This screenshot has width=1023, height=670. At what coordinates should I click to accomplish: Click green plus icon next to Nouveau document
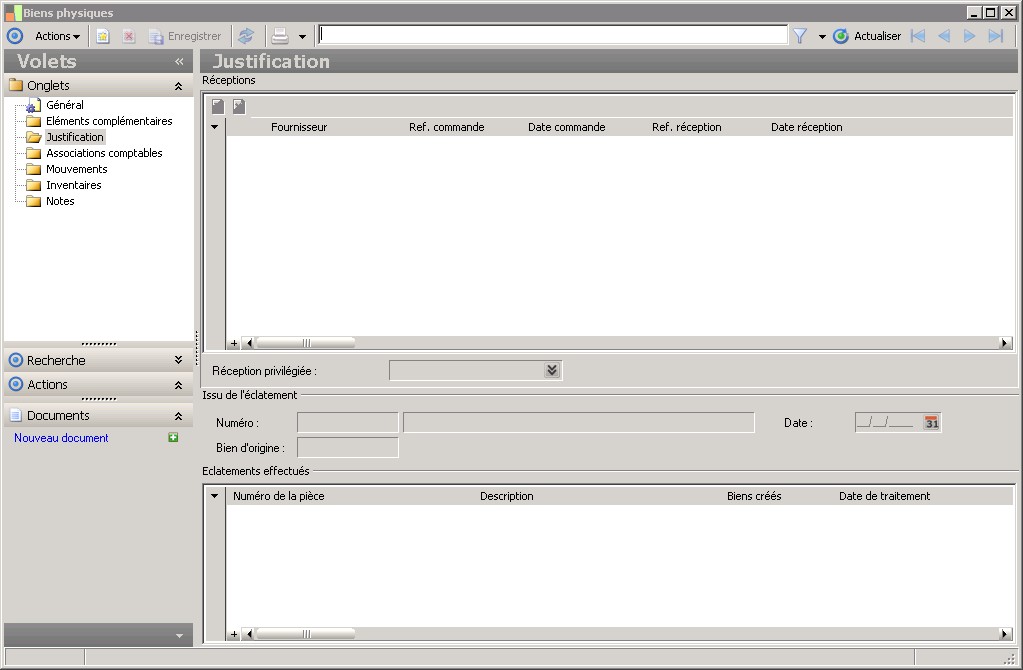coord(174,437)
